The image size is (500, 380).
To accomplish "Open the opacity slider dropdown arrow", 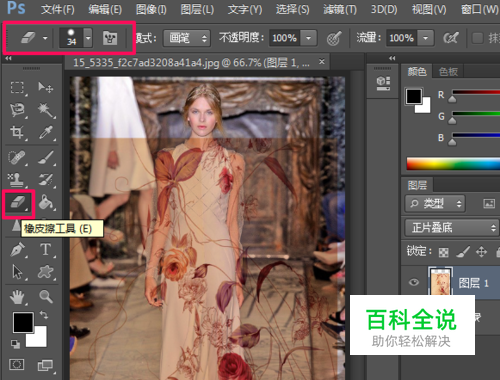I will (308, 38).
